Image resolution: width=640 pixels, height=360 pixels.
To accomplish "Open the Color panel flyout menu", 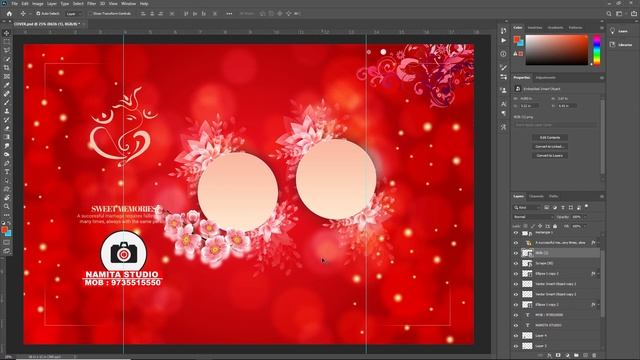I will tap(601, 28).
